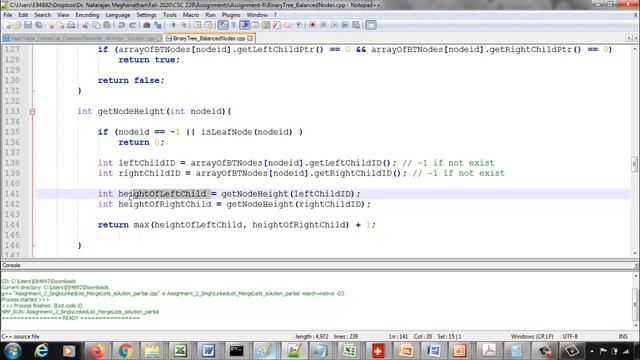
Task: Toggle the indent guide button
Action: 245,25
